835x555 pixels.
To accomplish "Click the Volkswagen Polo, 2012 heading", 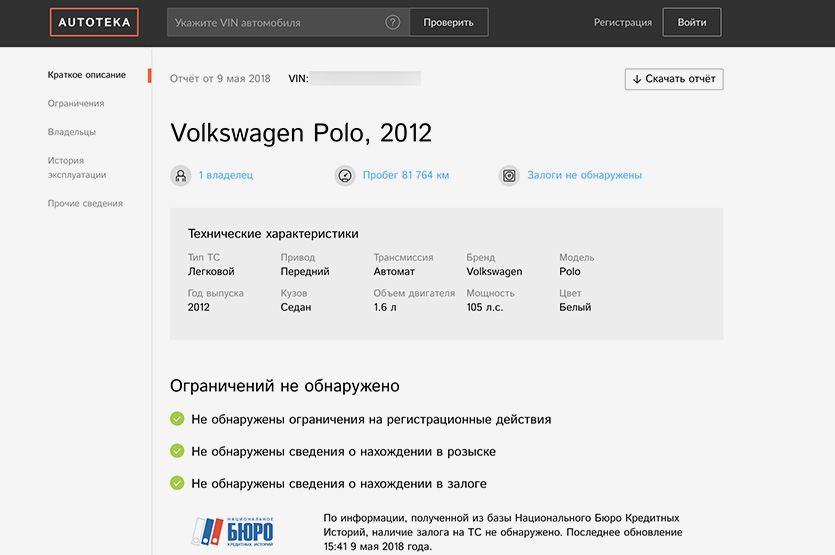I will pos(301,133).
